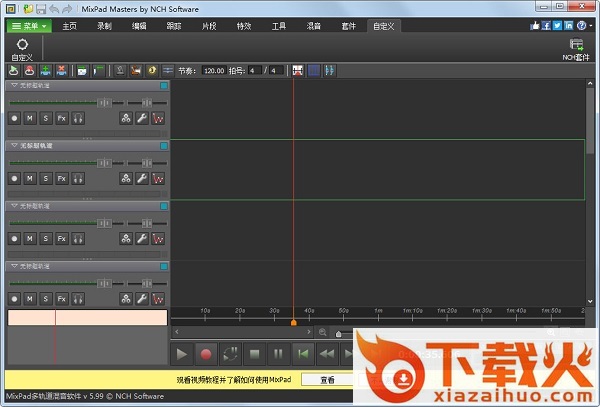Collapse the first track with its triangle
The image size is (600, 407).
(x=14, y=85)
